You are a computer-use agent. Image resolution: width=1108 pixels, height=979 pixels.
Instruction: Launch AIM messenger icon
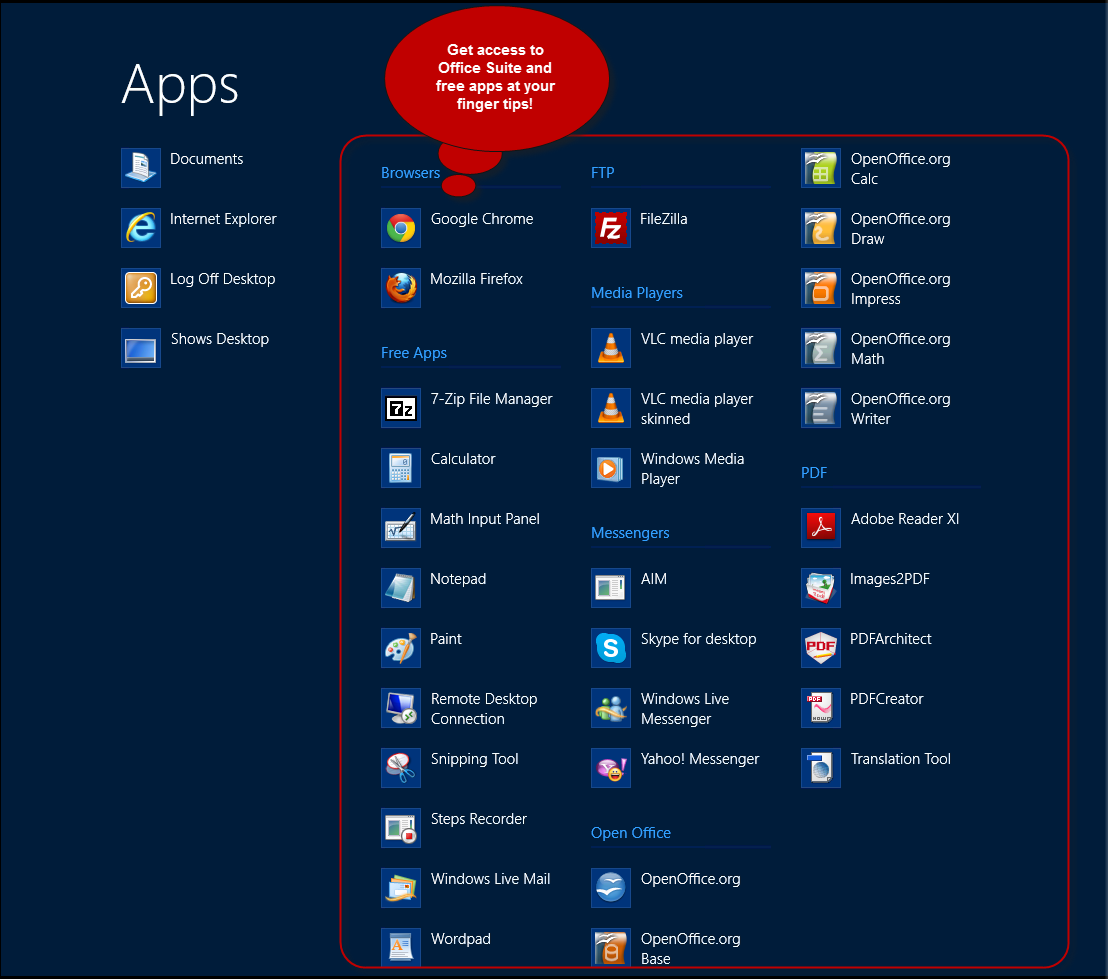coord(611,589)
